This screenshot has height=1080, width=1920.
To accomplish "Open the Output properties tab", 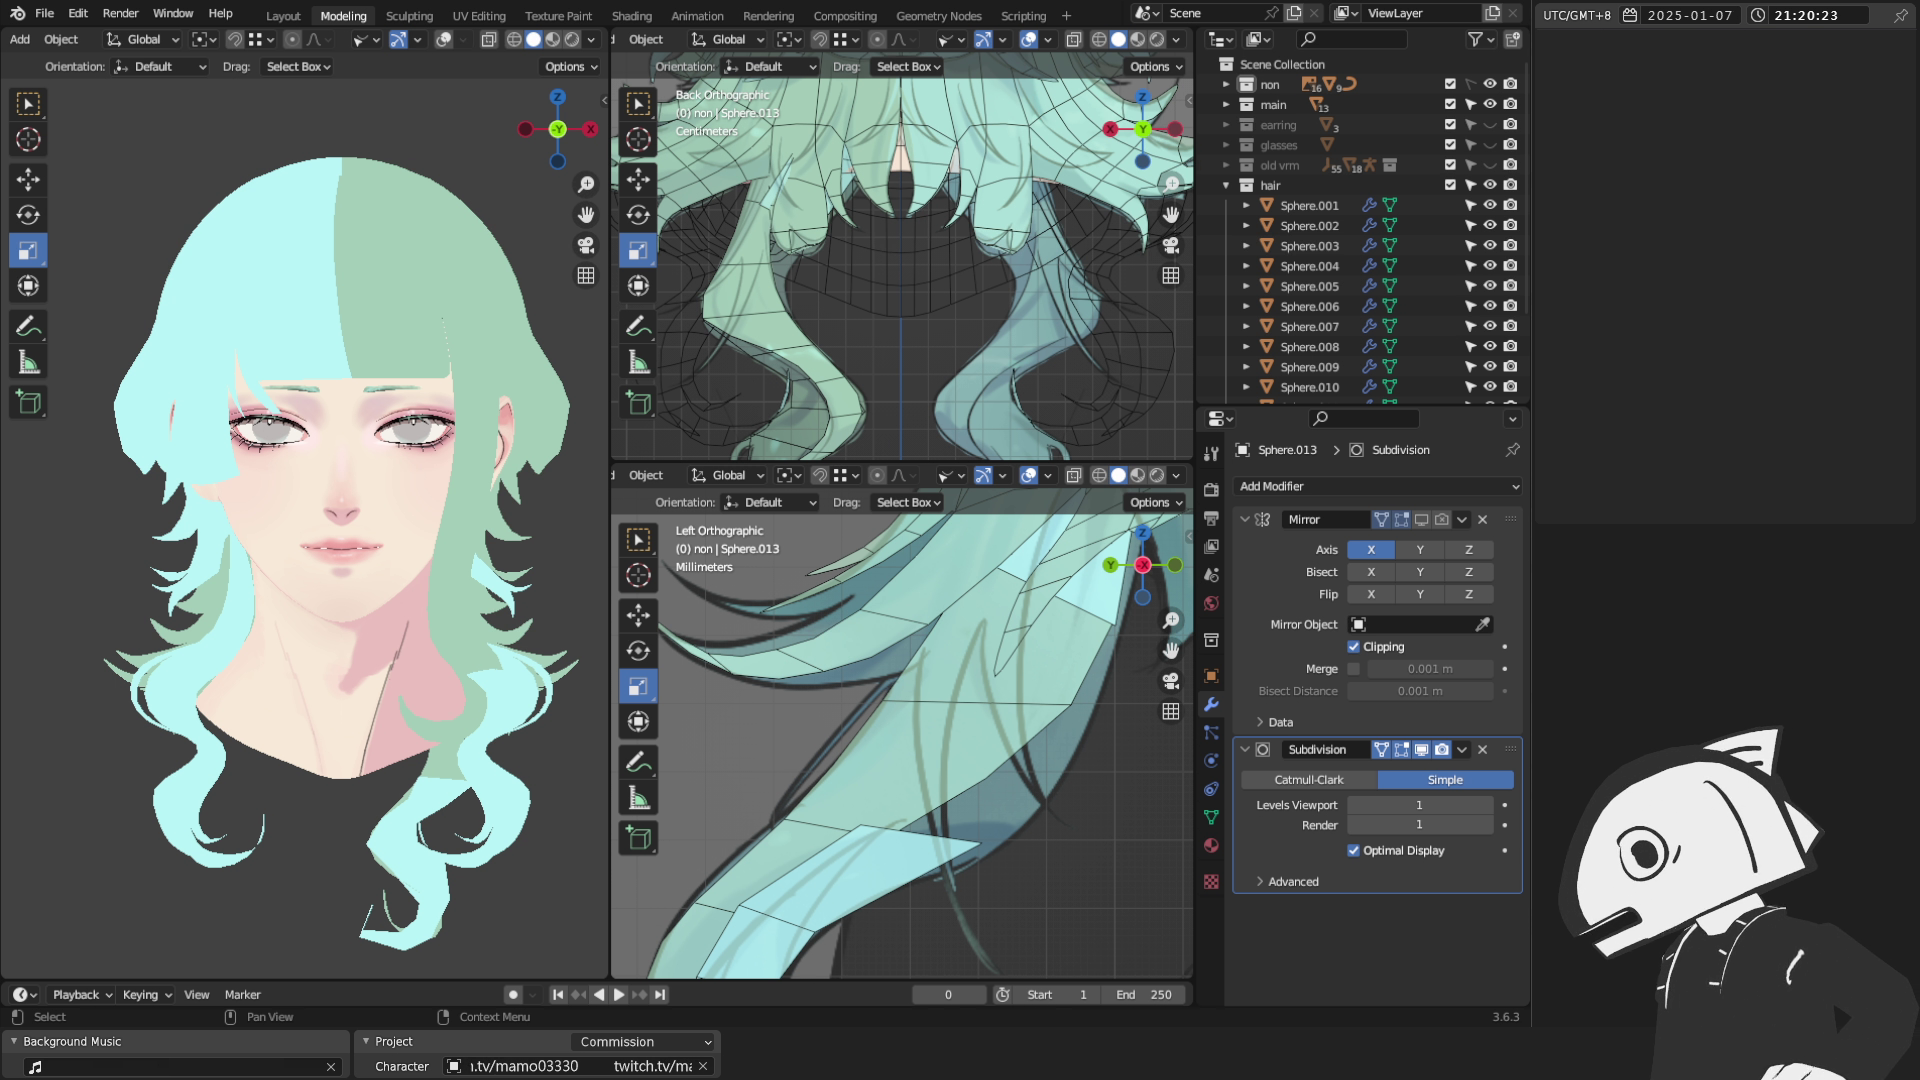I will pyautogui.click(x=1211, y=518).
